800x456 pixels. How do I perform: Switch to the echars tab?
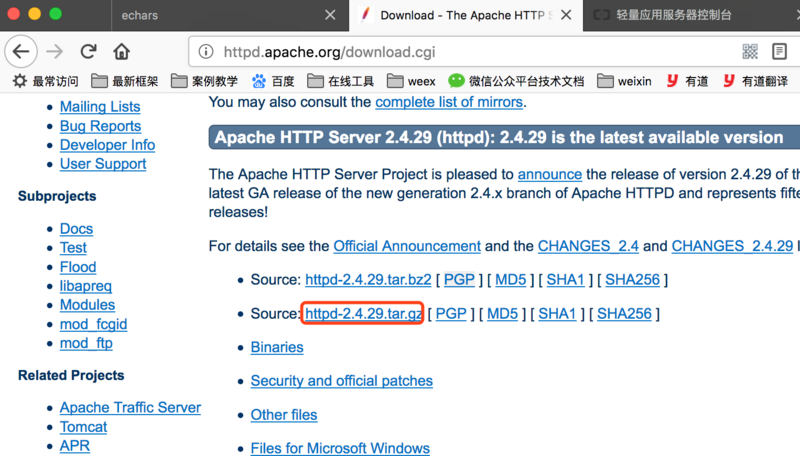[230, 15]
